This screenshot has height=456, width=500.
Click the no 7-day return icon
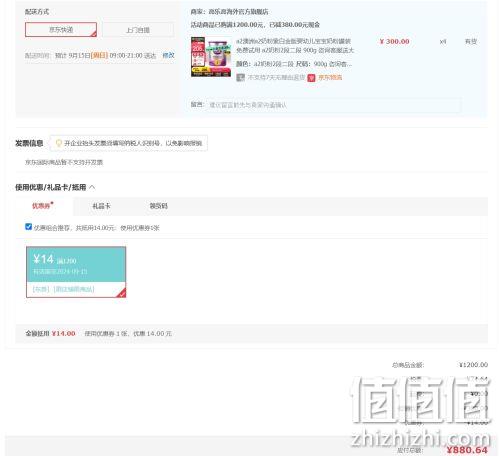click(241, 78)
